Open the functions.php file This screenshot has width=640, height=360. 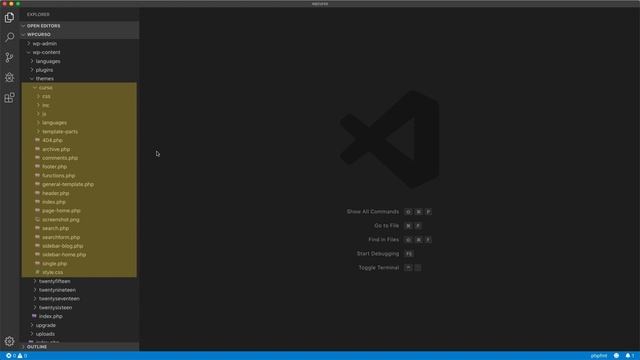coord(80,176)
